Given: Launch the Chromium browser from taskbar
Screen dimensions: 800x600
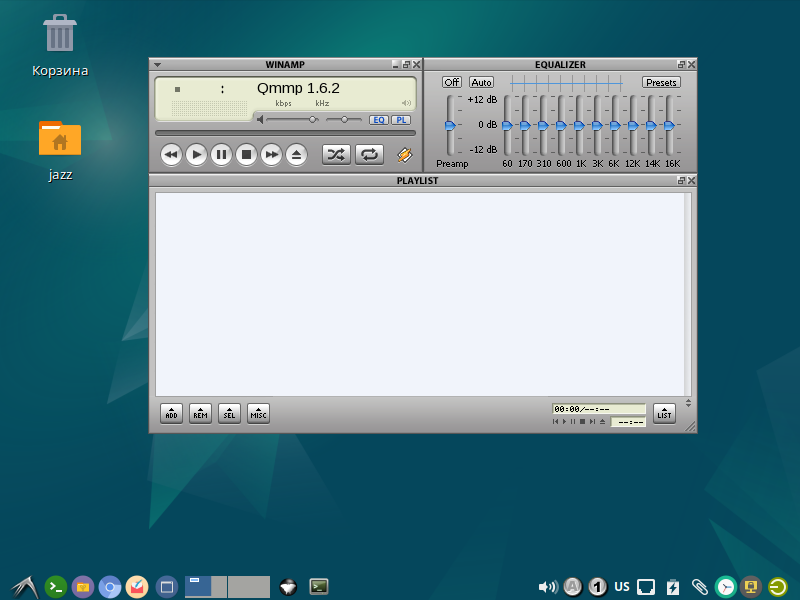Looking at the screenshot, I should tap(110, 587).
